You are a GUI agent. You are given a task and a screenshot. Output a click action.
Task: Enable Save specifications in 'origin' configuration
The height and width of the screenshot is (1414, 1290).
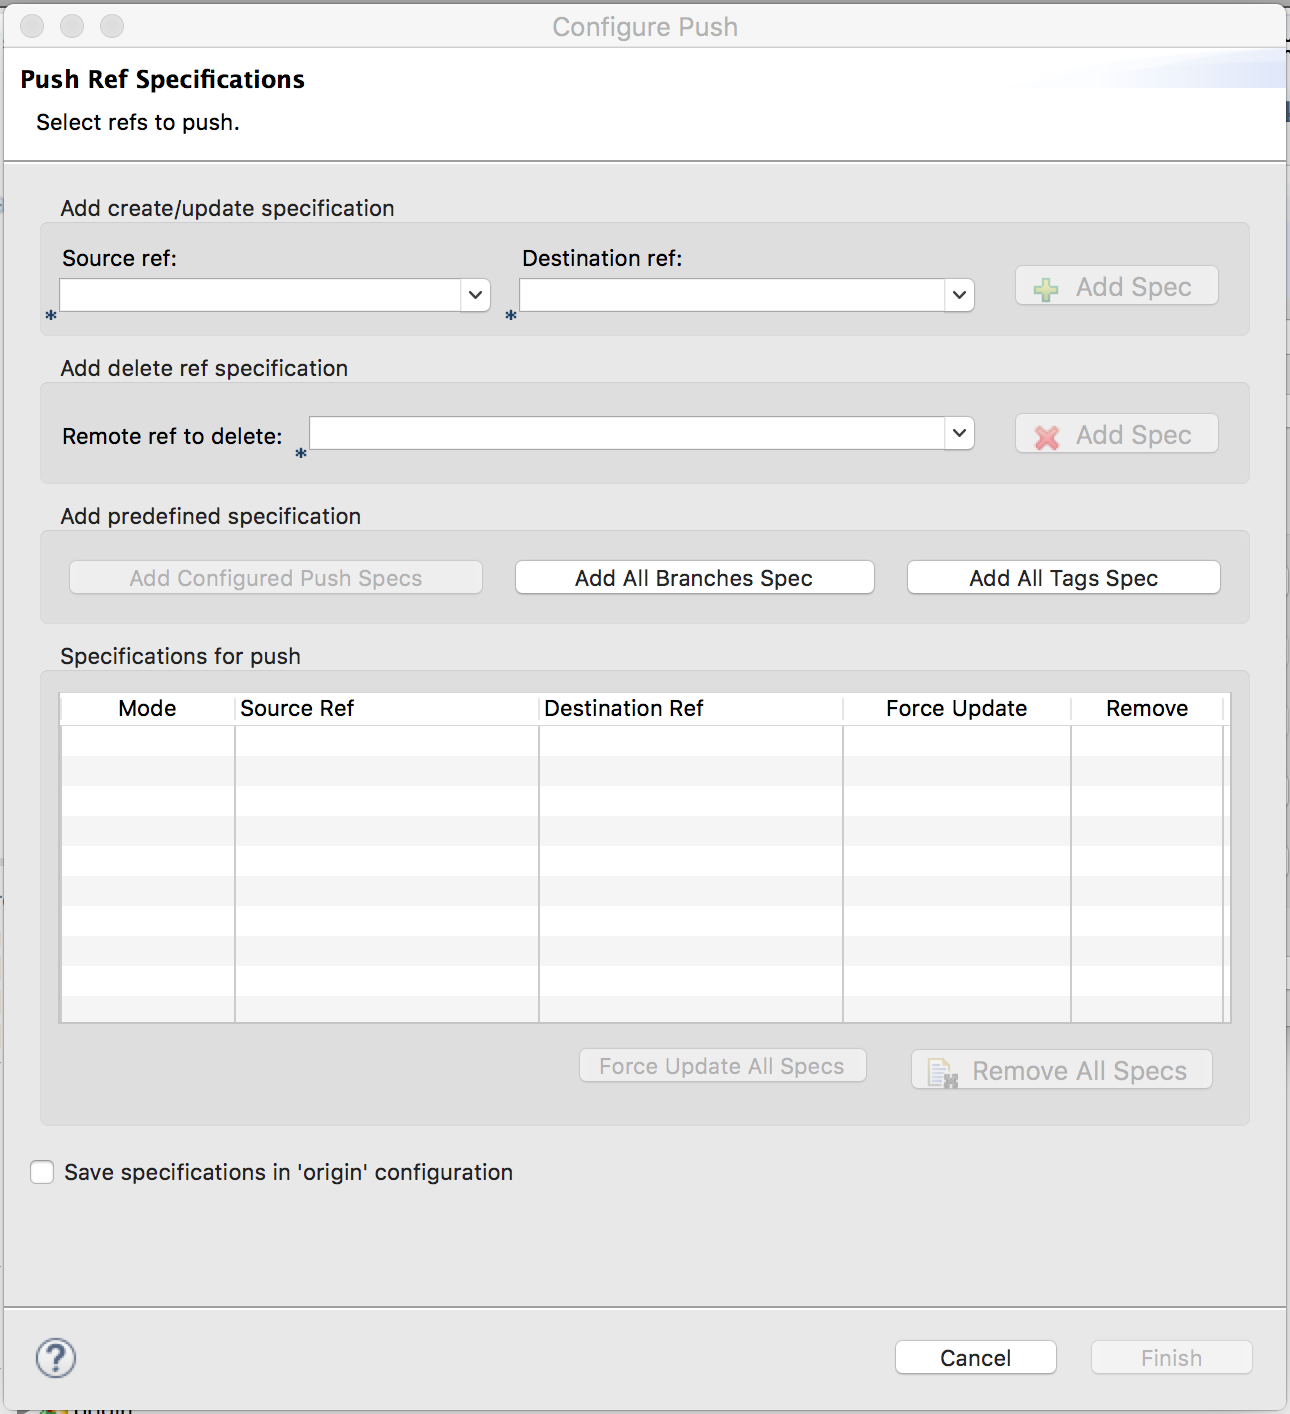tap(42, 1172)
